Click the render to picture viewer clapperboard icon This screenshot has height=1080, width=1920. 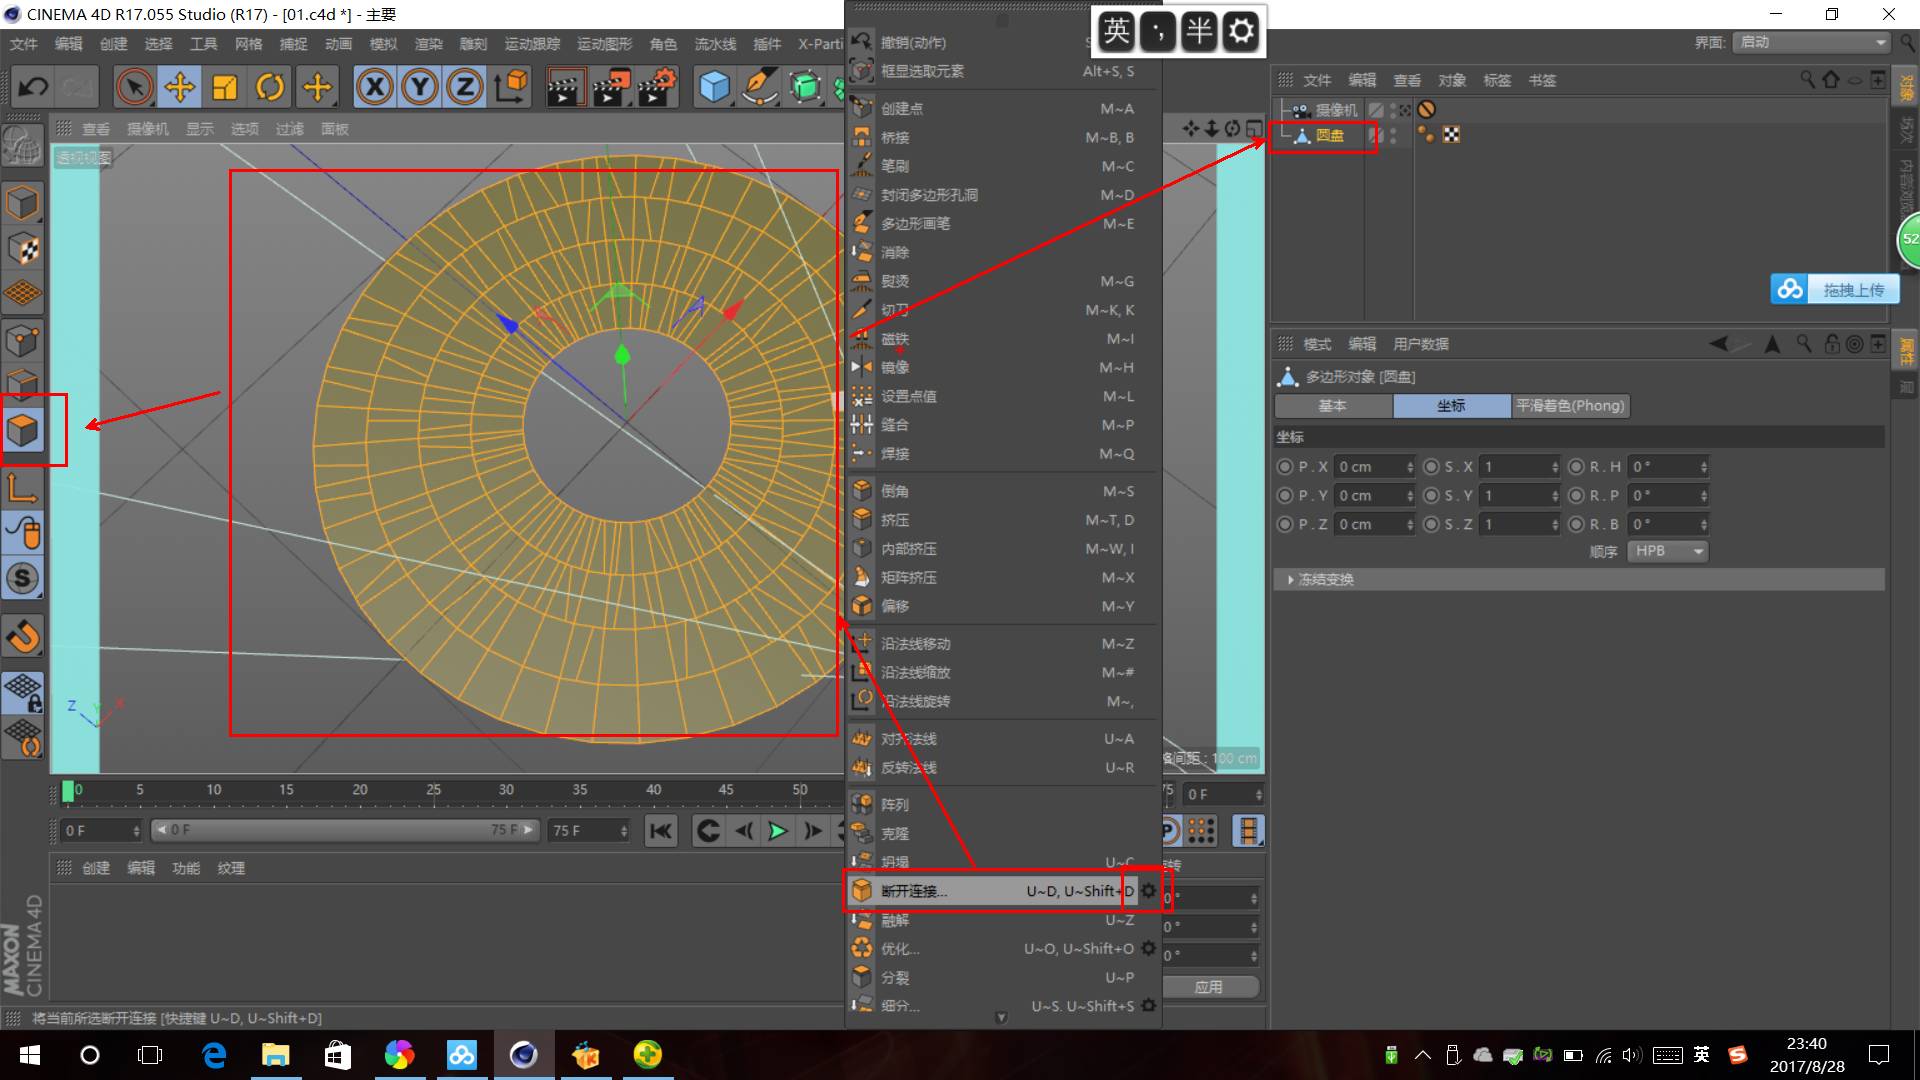click(x=610, y=87)
